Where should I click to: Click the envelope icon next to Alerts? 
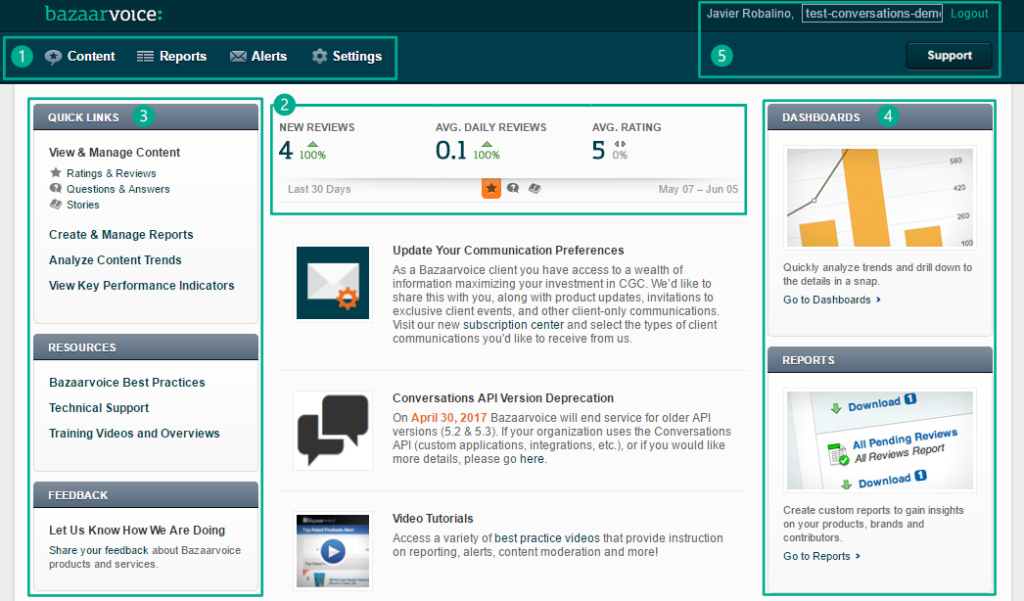238,56
